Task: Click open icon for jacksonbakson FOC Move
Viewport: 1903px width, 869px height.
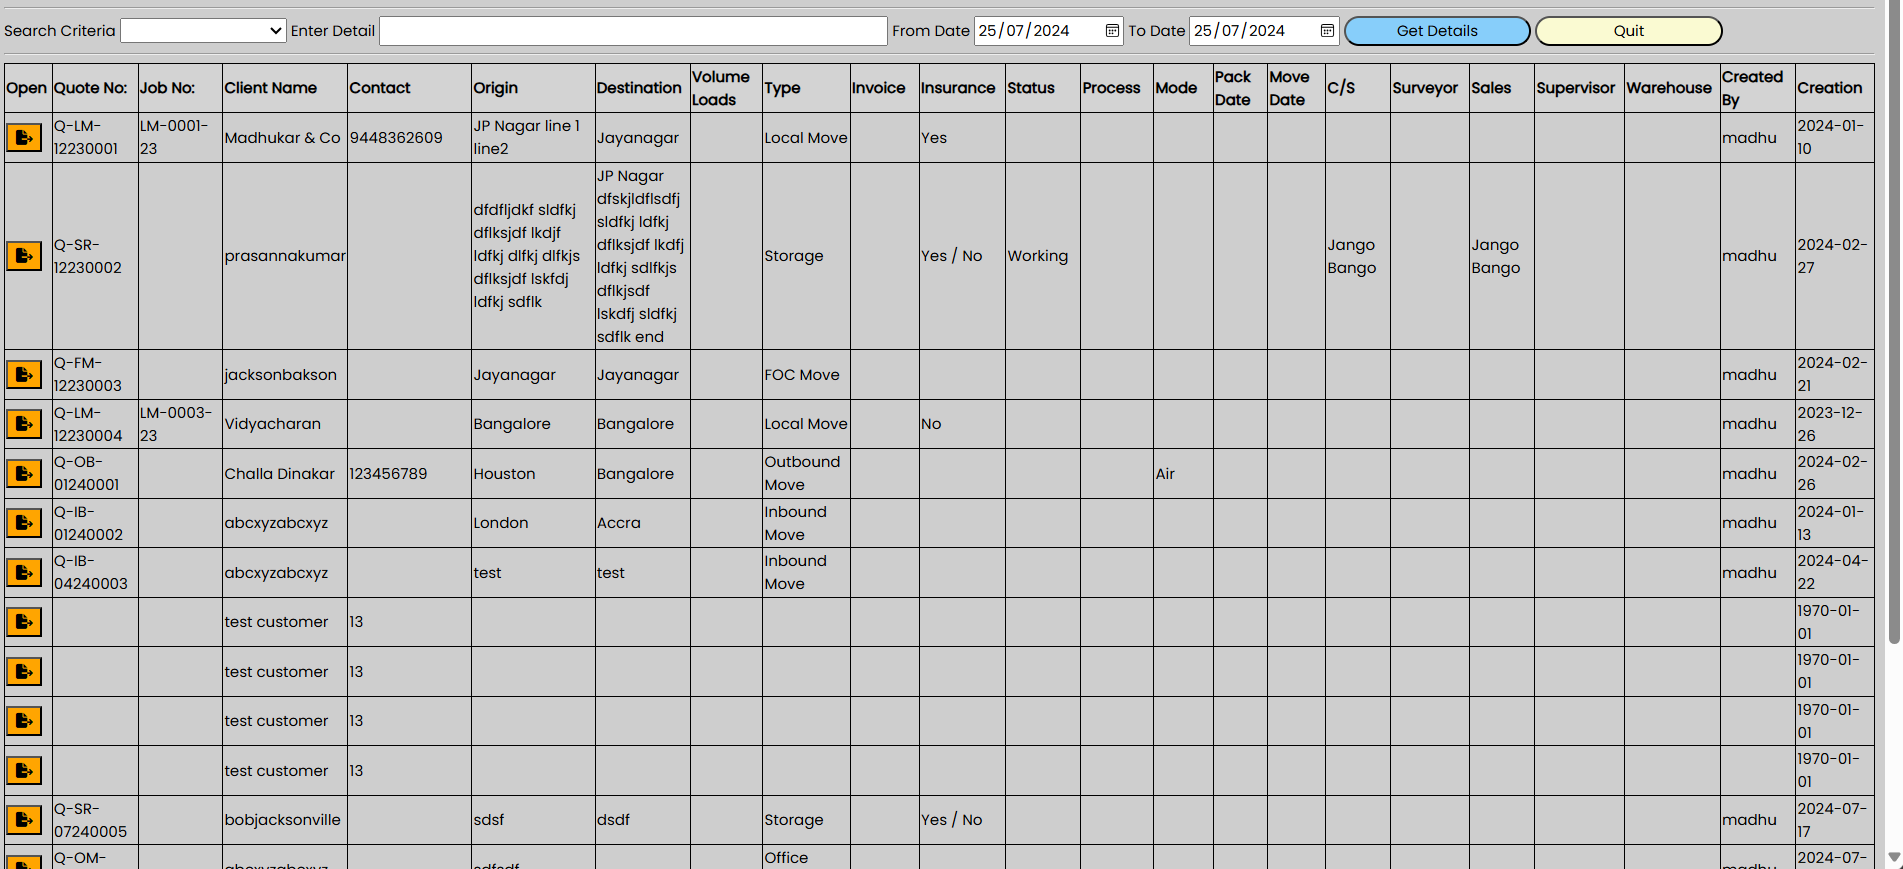Action: pyautogui.click(x=24, y=375)
